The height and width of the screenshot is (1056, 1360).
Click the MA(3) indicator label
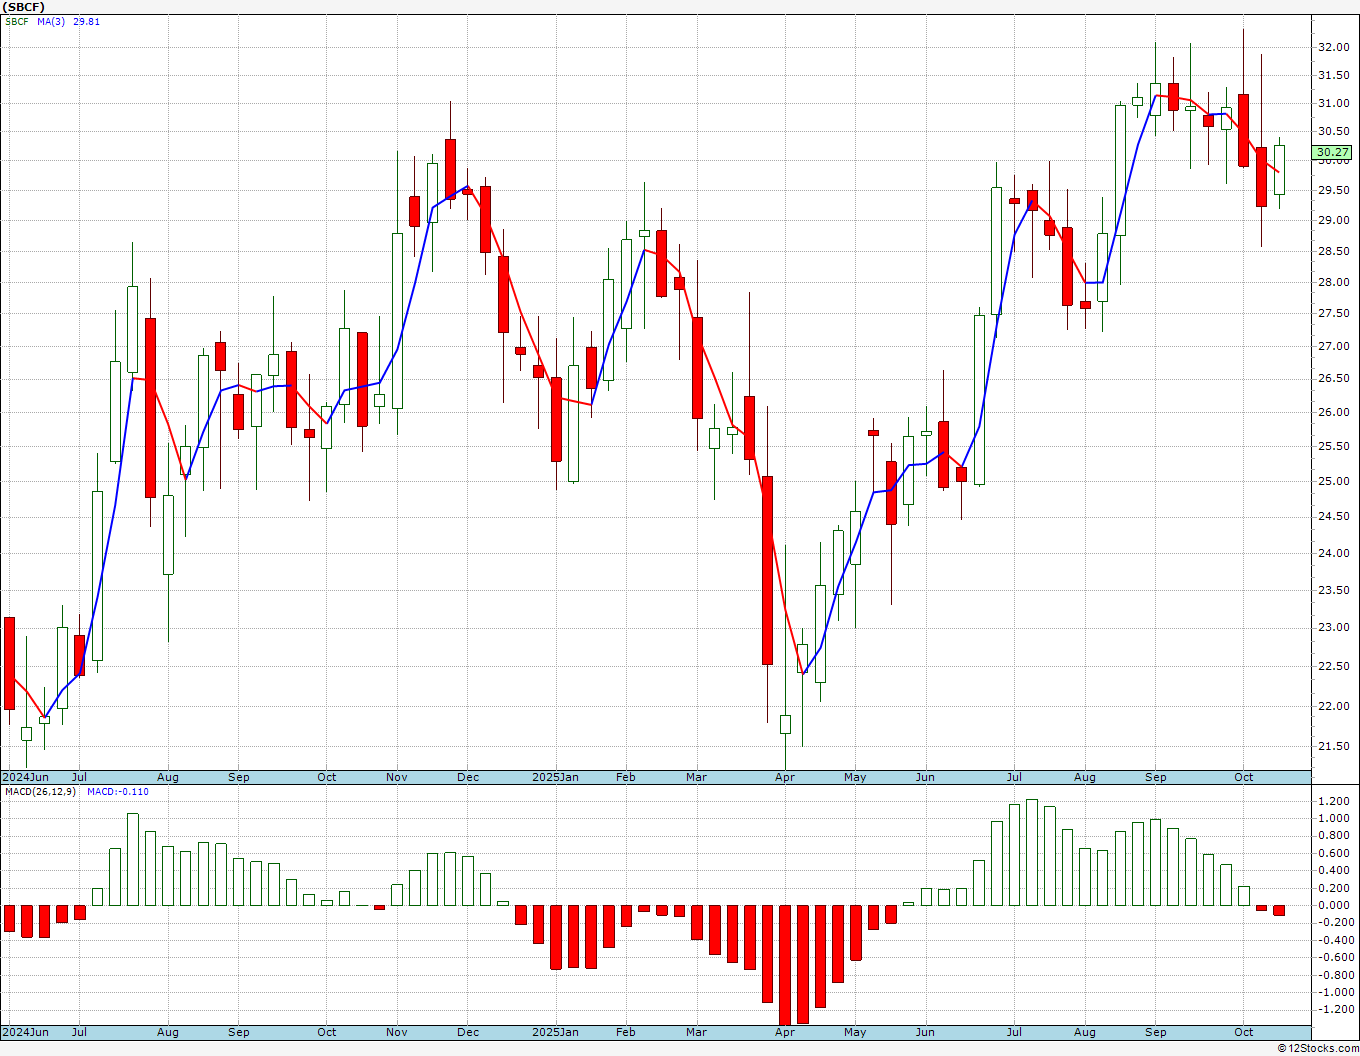click(51, 21)
